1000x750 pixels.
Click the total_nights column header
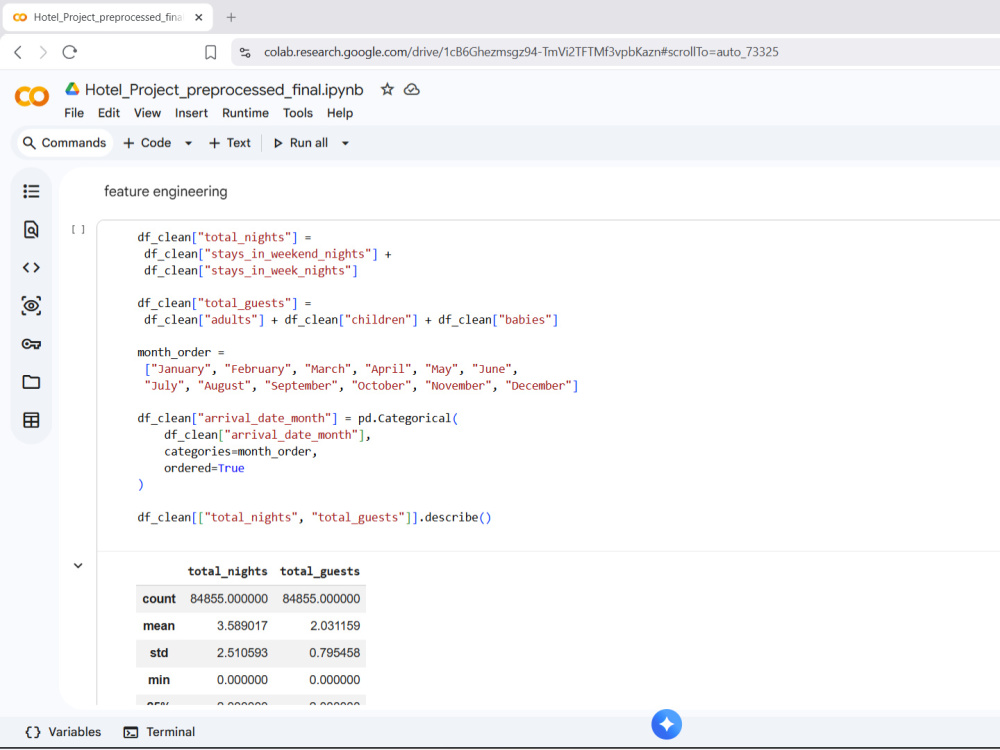[227, 571]
